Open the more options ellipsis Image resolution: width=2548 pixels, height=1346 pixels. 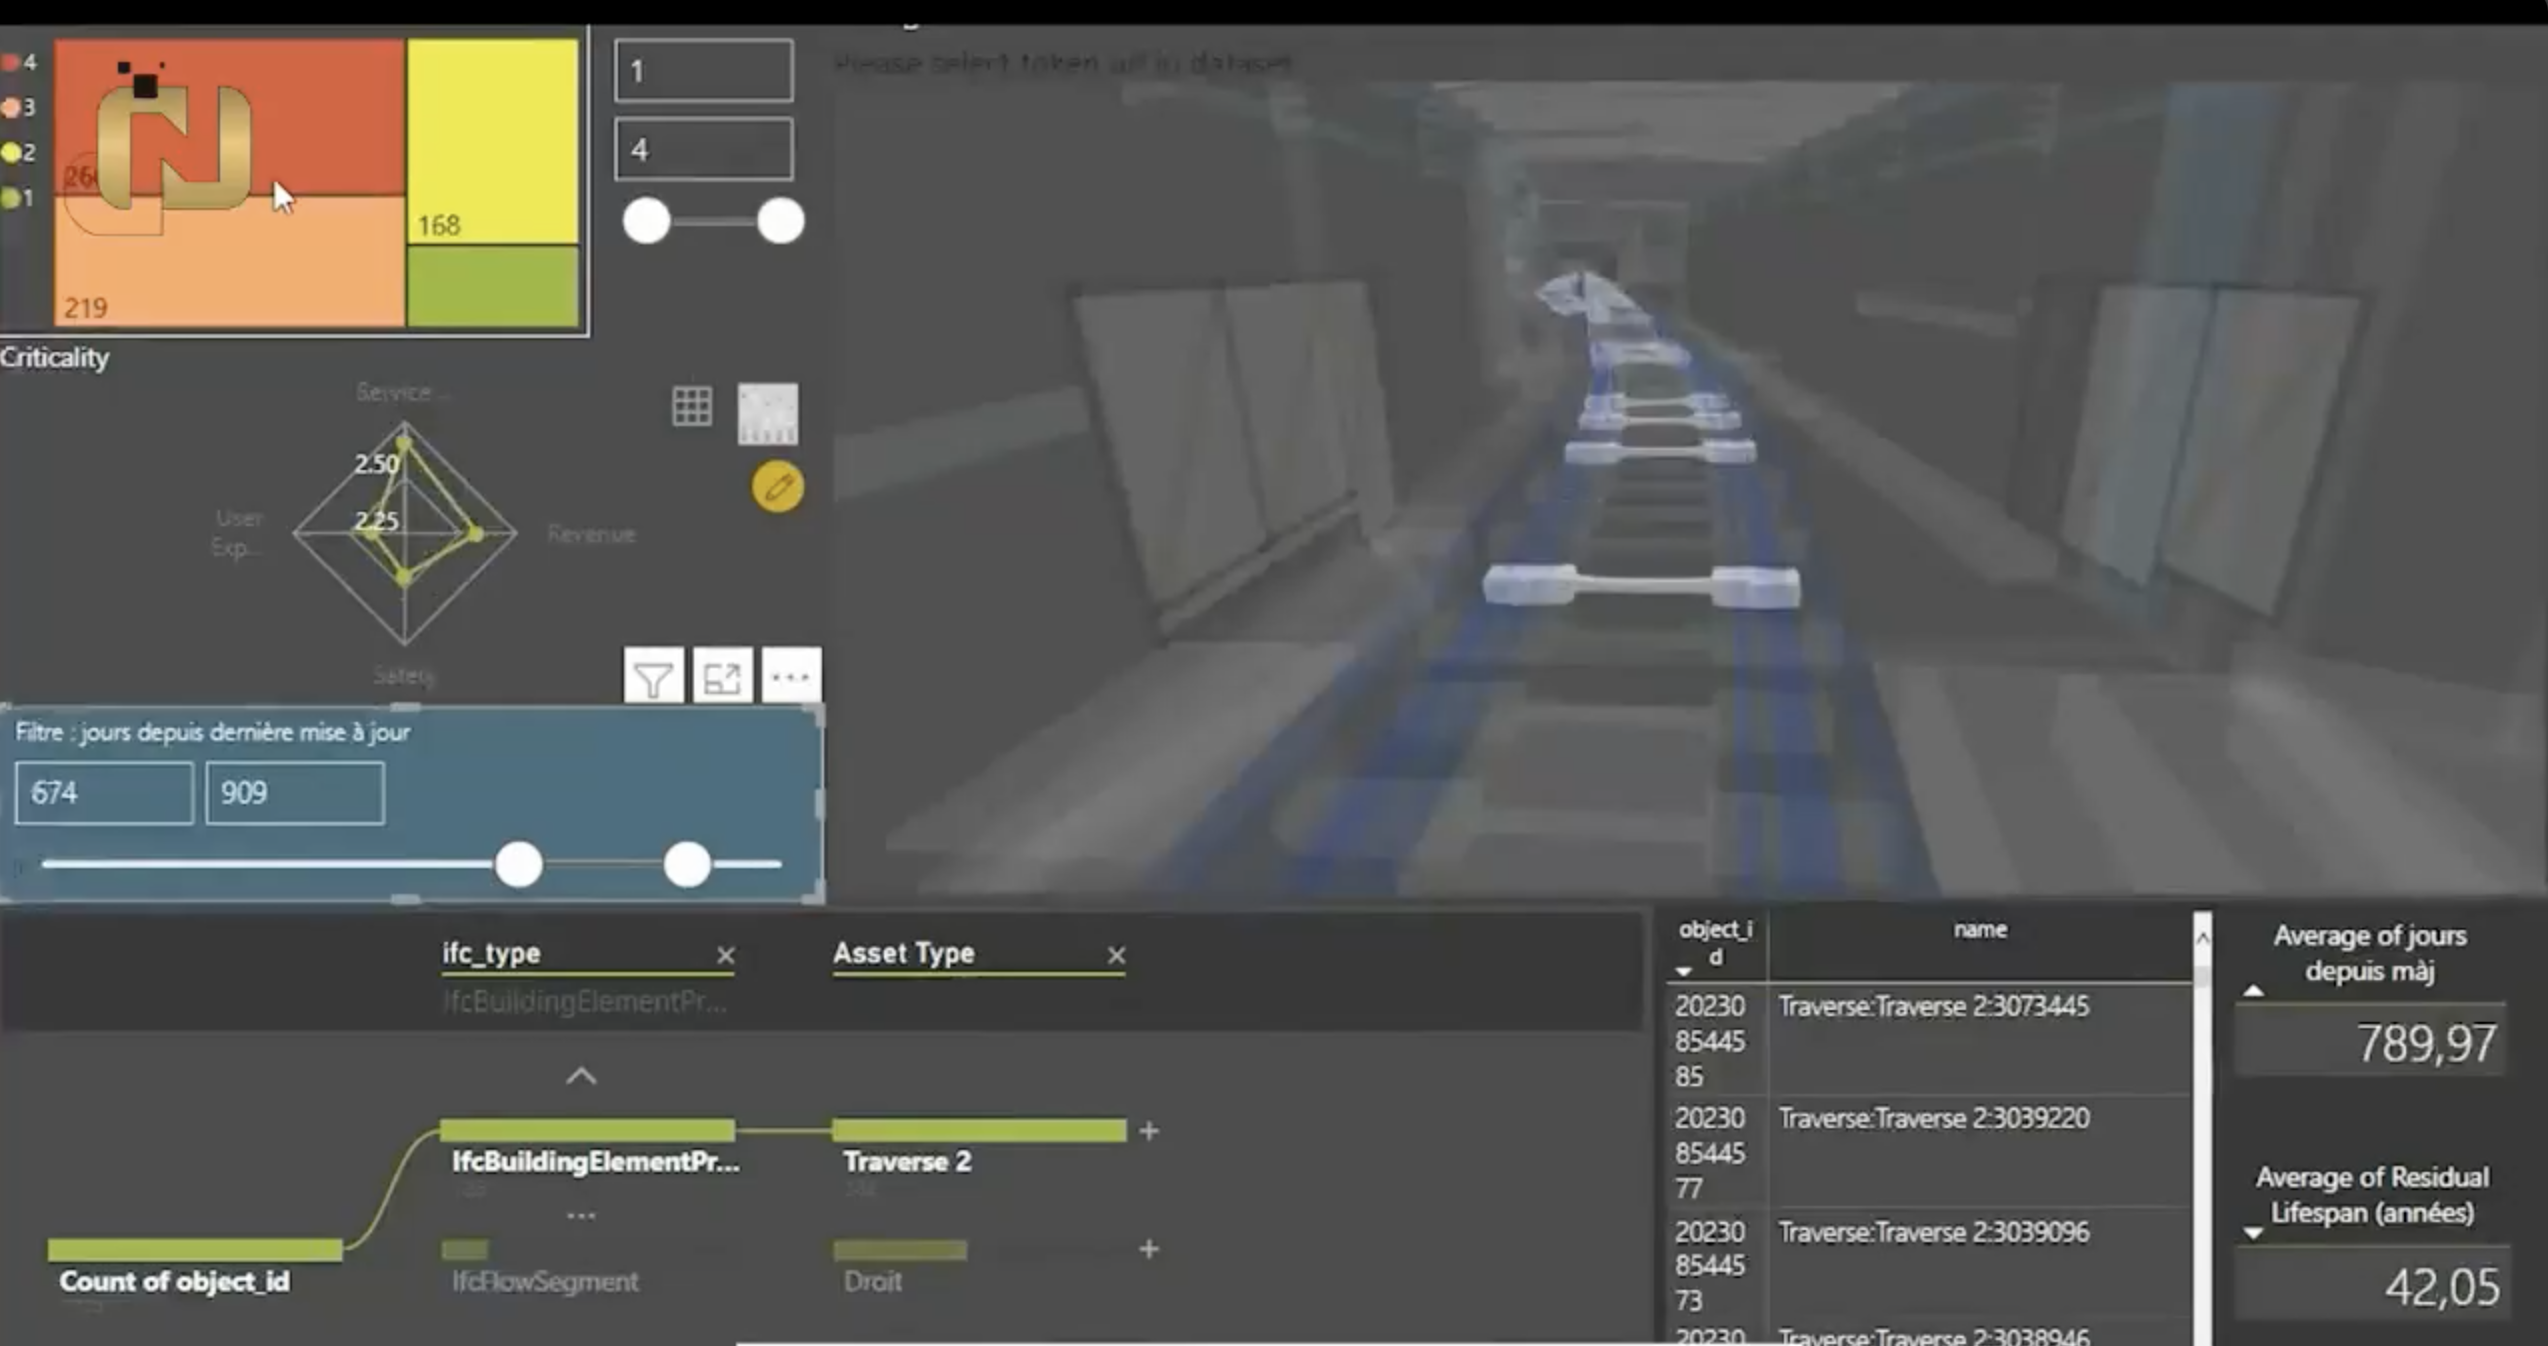tap(791, 678)
